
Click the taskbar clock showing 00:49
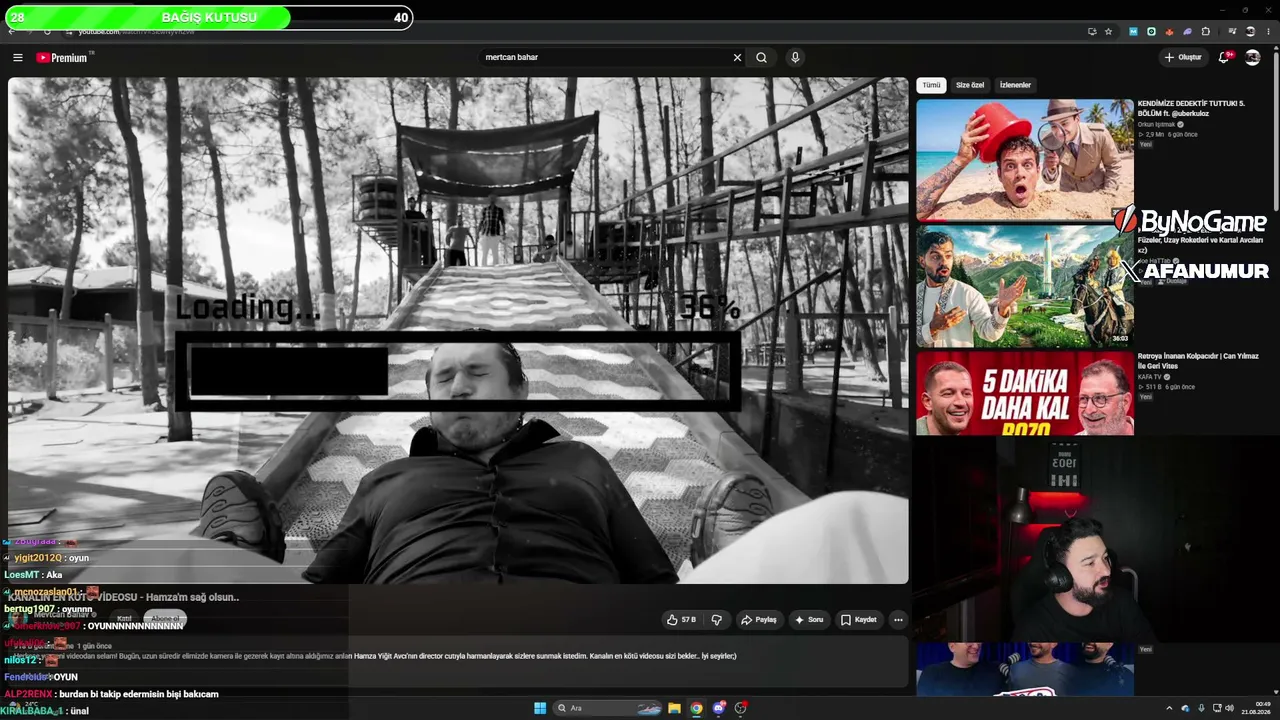pos(1257,708)
